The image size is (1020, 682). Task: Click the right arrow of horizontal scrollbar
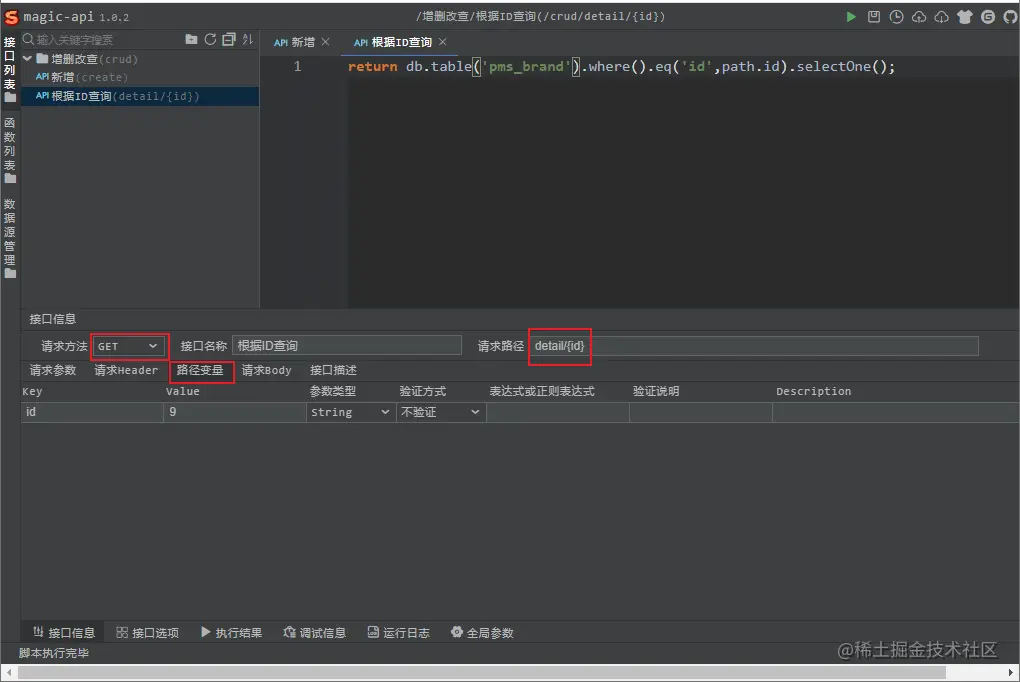pos(1010,672)
